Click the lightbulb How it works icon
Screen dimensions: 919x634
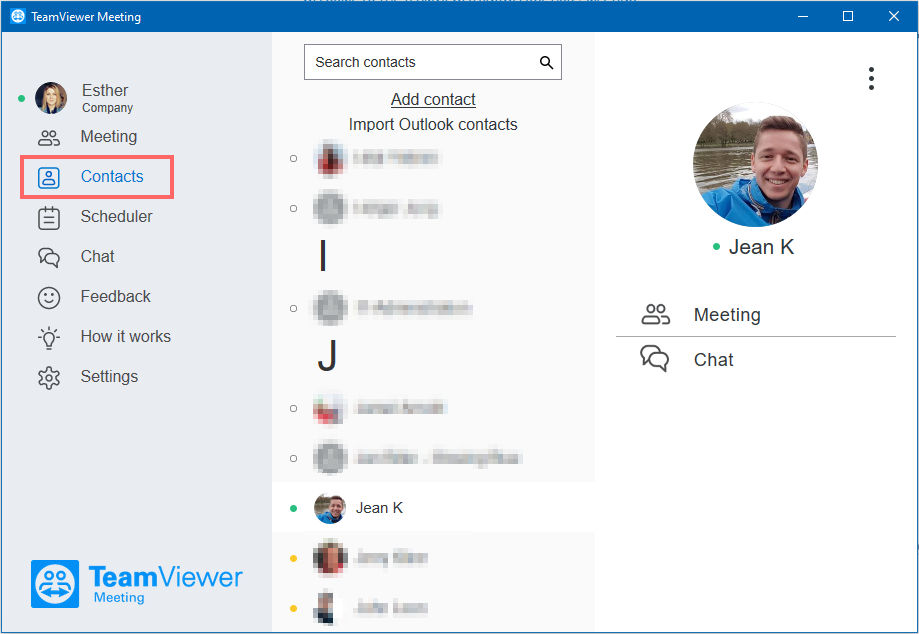coord(49,338)
